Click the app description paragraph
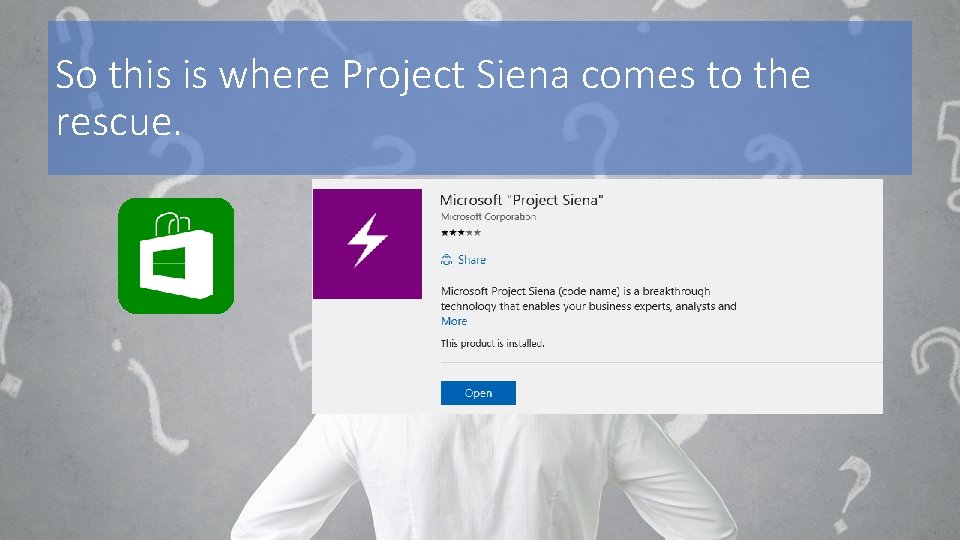Image resolution: width=960 pixels, height=540 pixels. pos(588,299)
